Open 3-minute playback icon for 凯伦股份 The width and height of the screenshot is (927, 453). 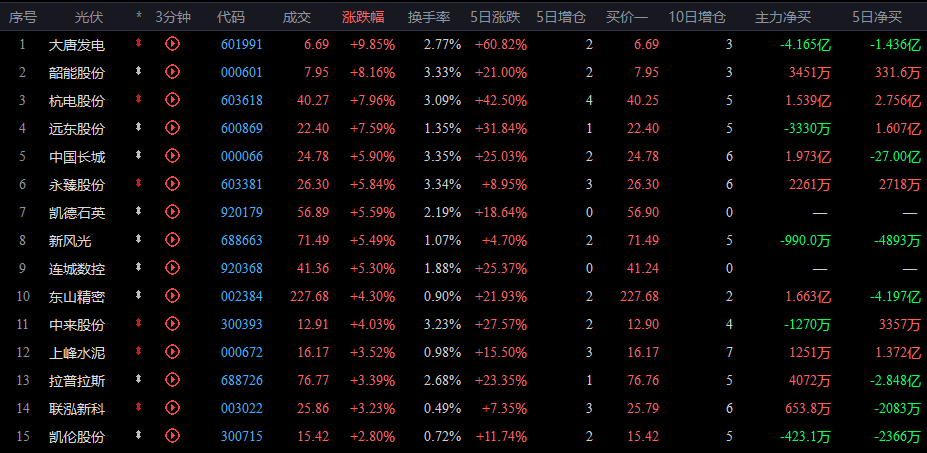click(x=172, y=436)
